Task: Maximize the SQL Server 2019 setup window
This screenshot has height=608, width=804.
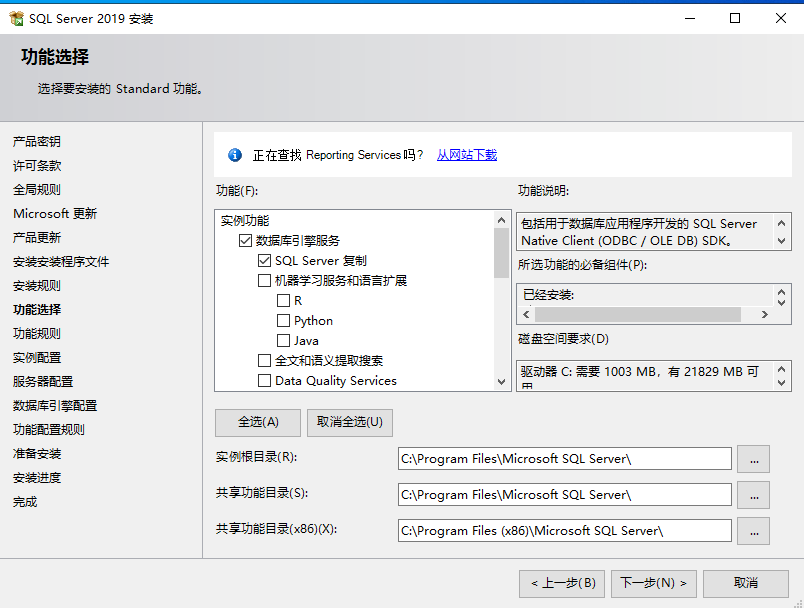Action: click(735, 18)
